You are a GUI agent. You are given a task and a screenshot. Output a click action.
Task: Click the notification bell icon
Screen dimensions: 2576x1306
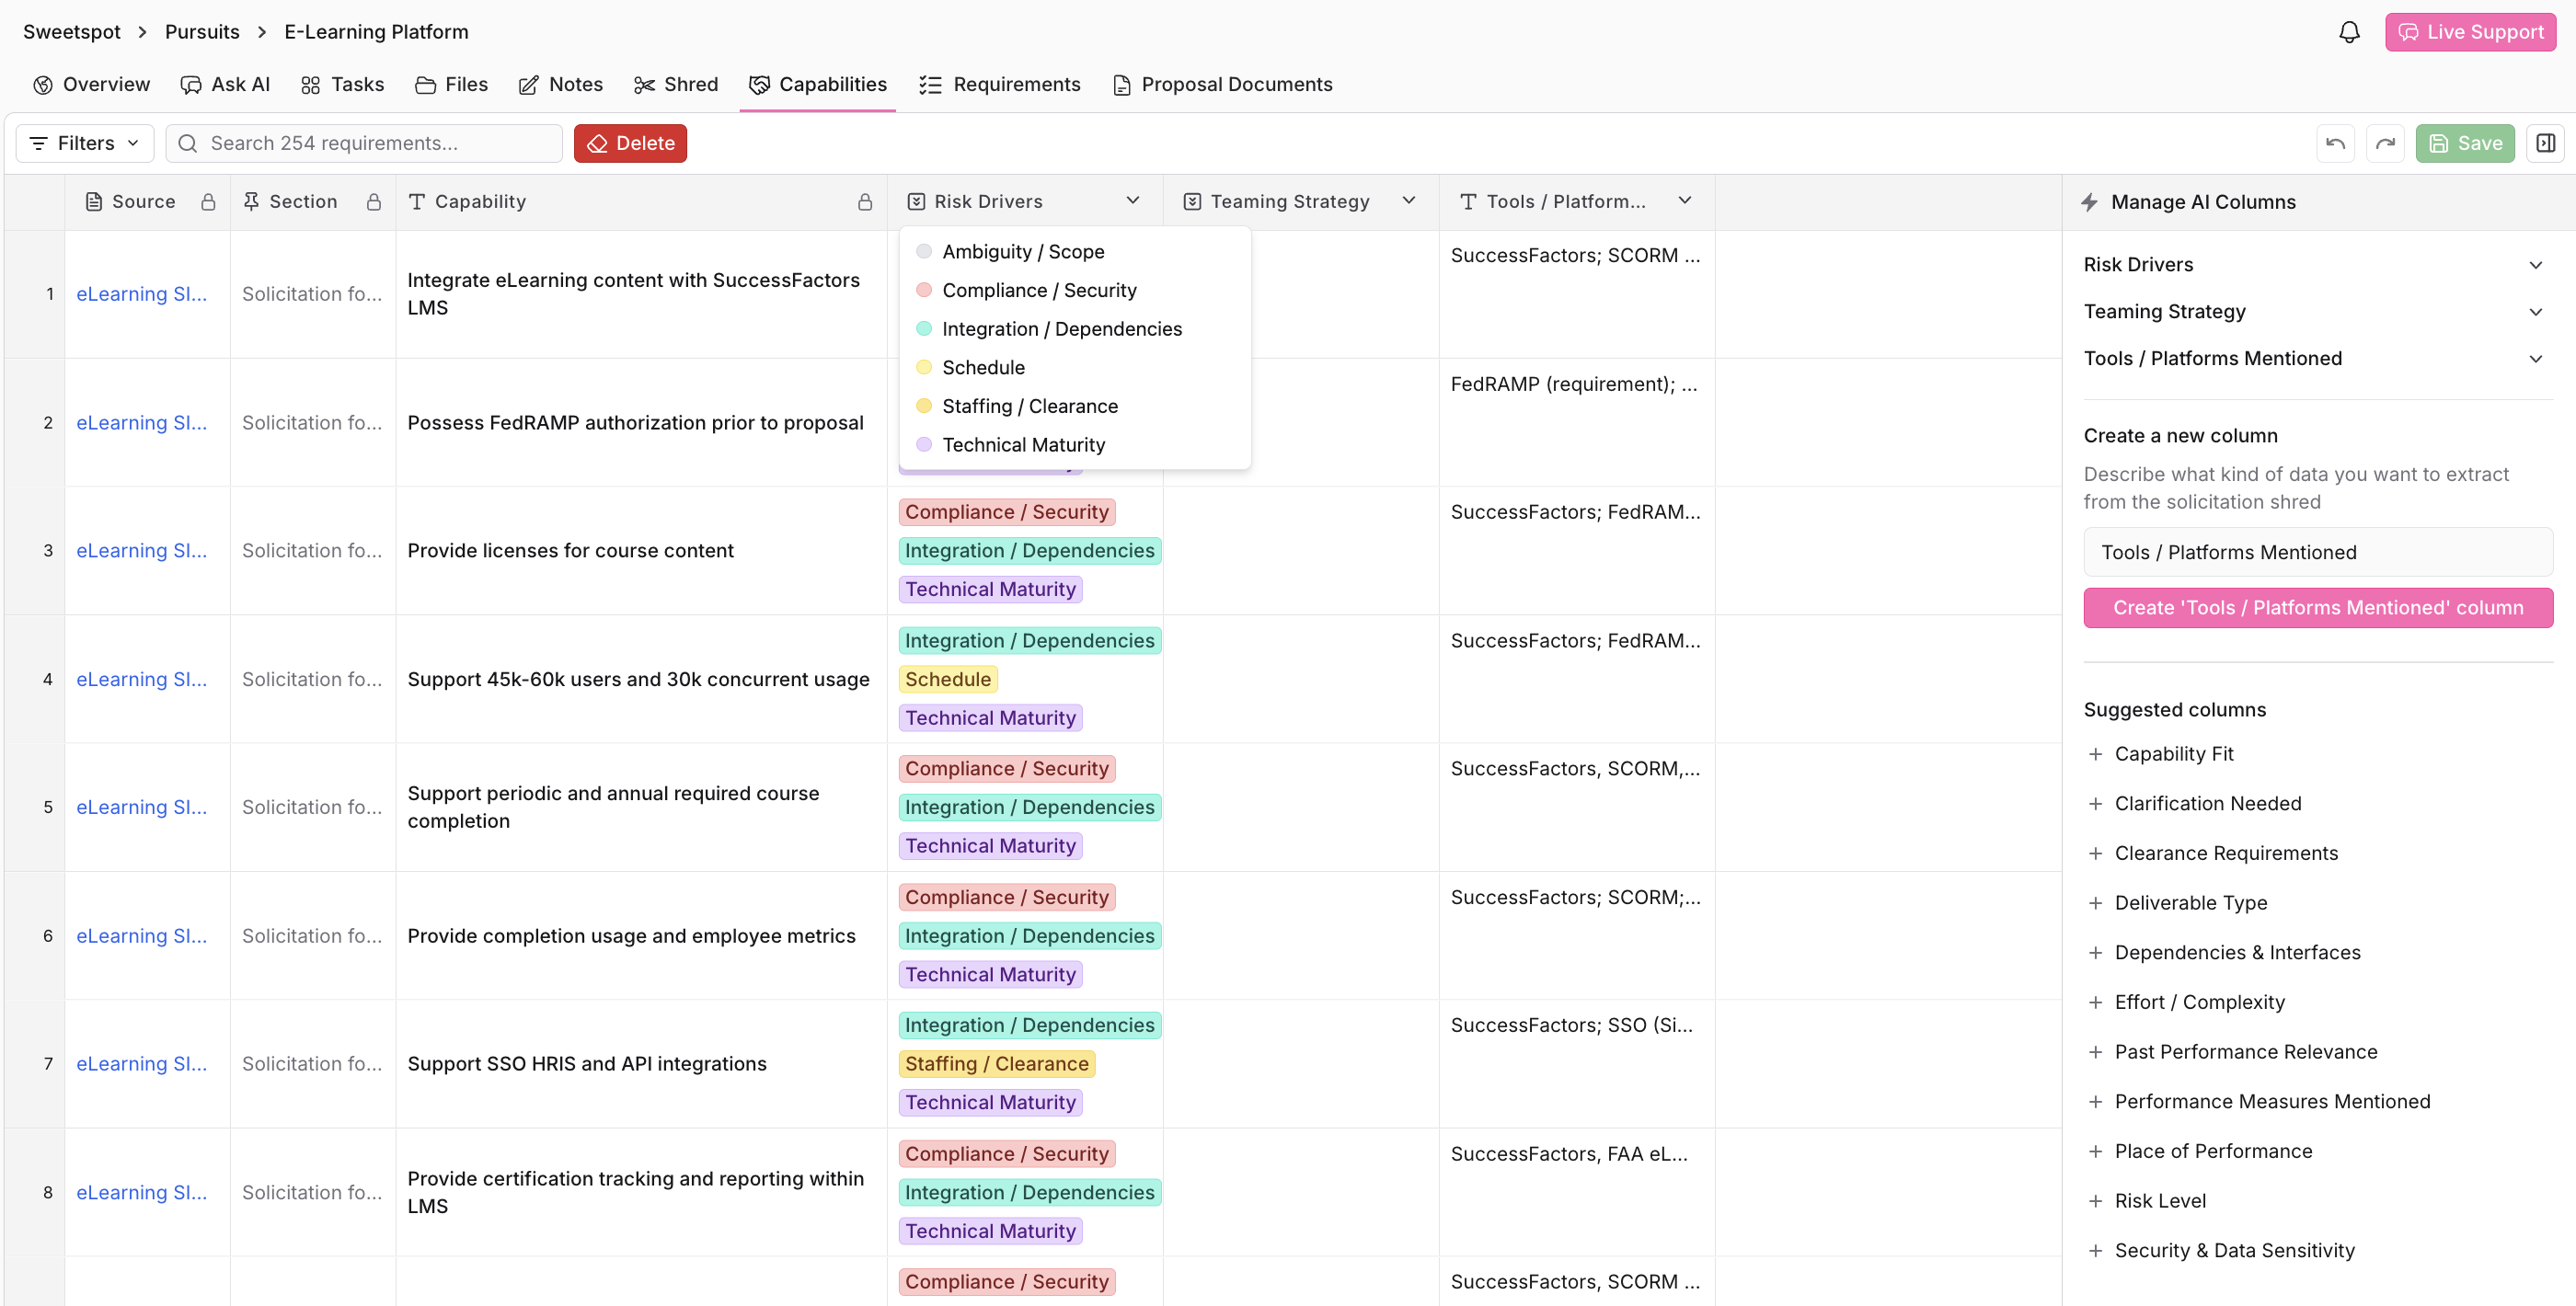pos(2348,32)
